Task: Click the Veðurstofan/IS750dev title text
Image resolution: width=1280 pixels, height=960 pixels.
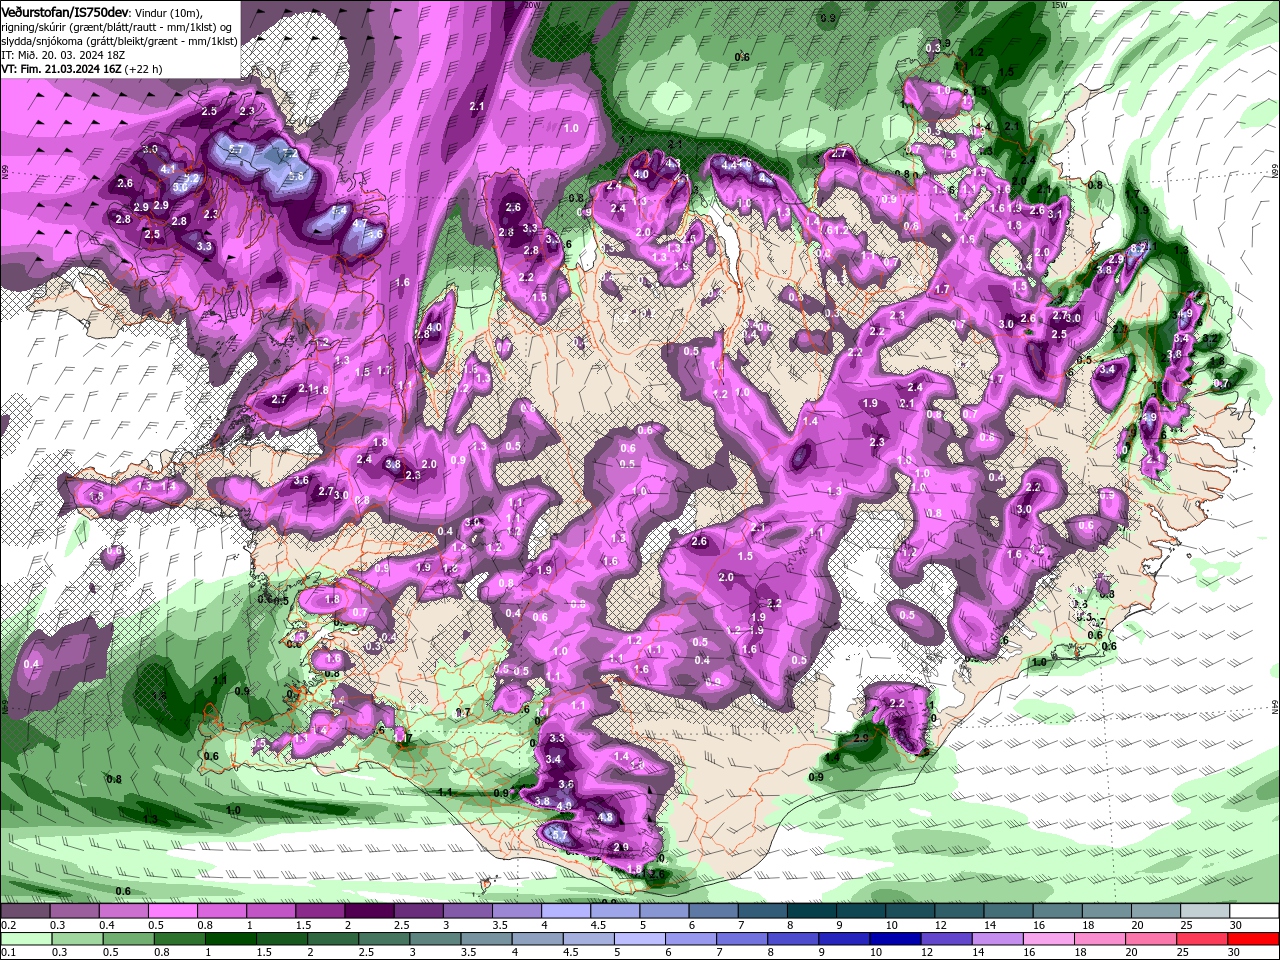Action: click(x=66, y=11)
